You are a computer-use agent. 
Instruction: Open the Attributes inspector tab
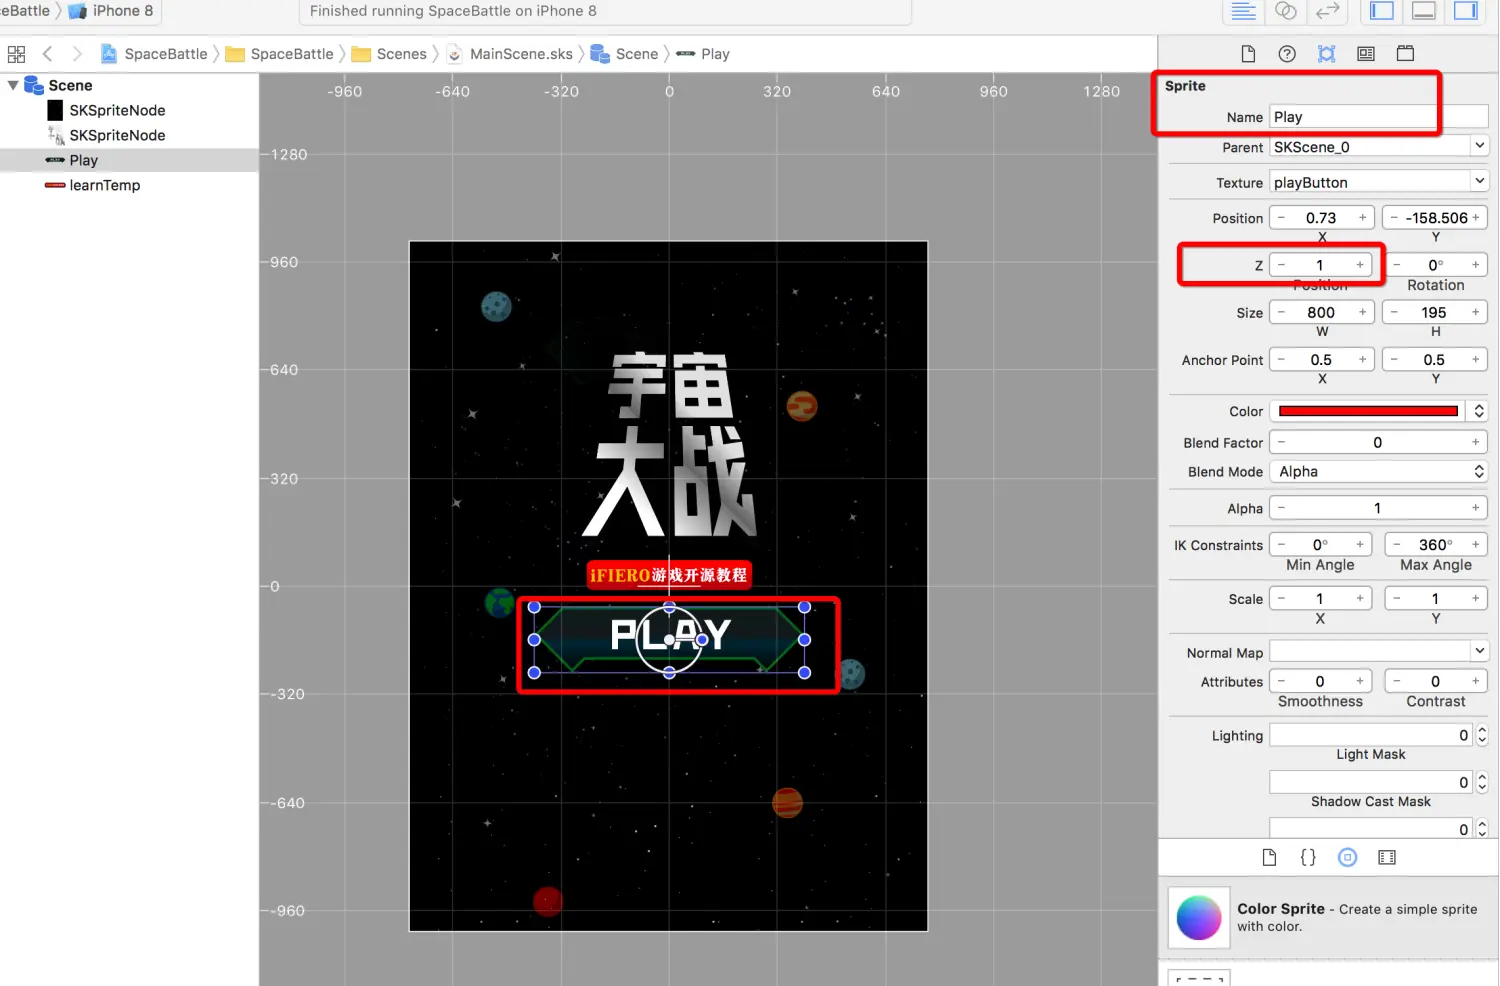[1327, 54]
